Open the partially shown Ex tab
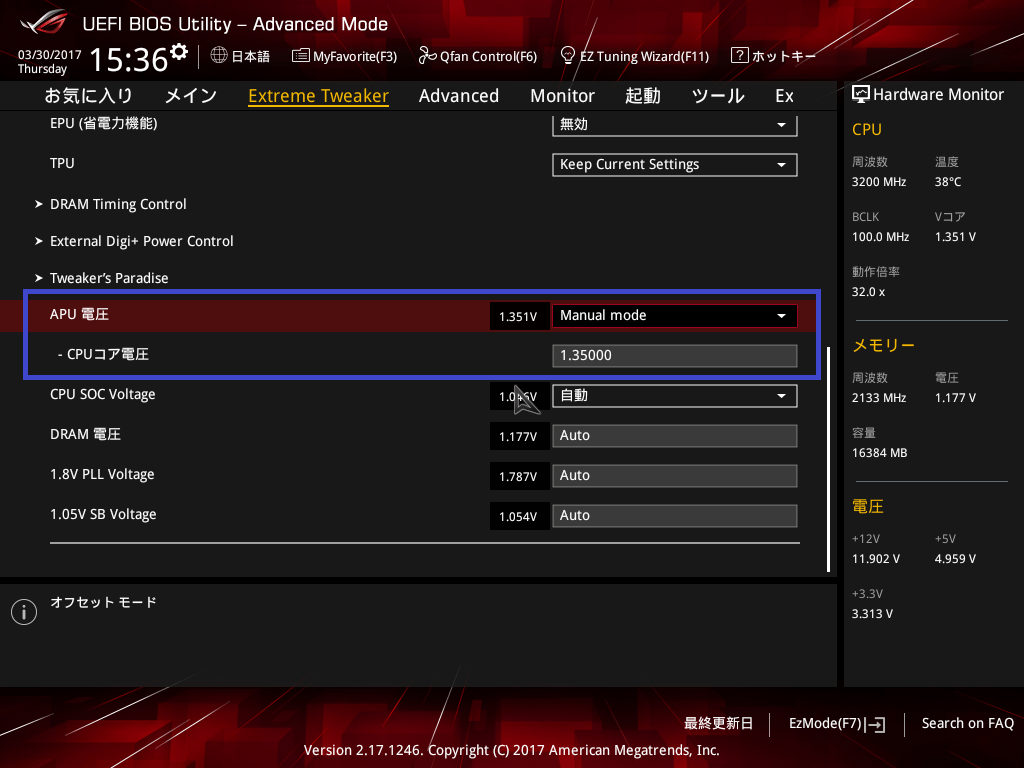The height and width of the screenshot is (768, 1024). (x=784, y=96)
